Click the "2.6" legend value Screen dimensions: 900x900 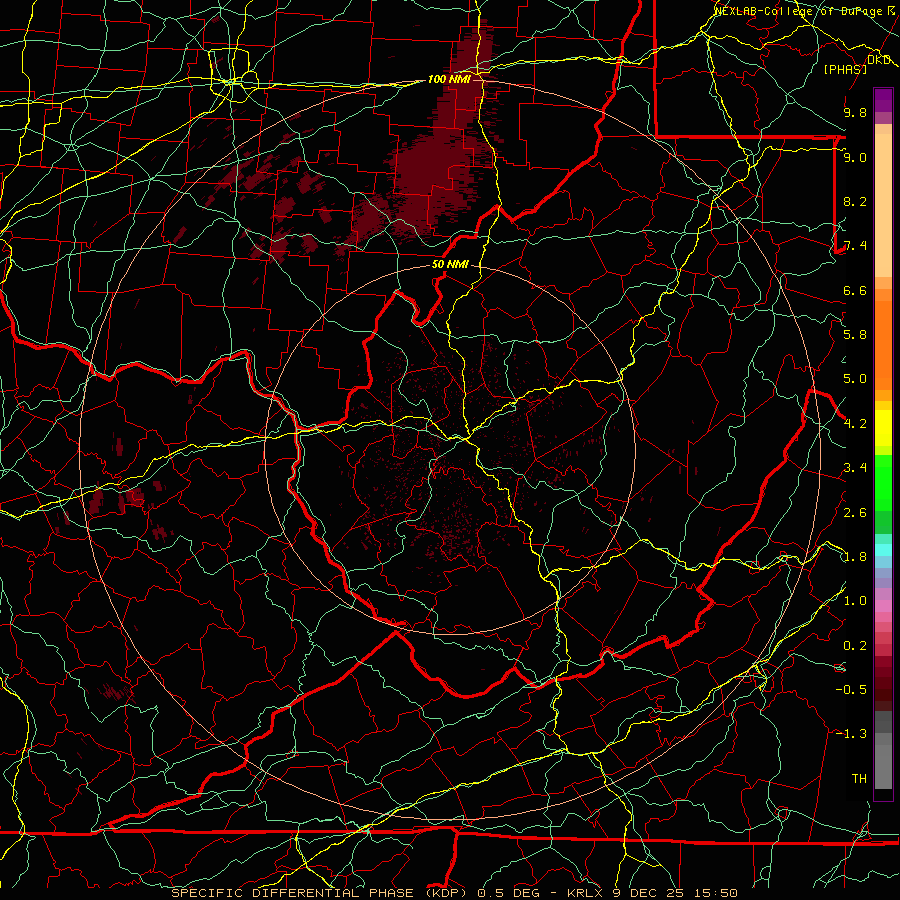[x=855, y=513]
